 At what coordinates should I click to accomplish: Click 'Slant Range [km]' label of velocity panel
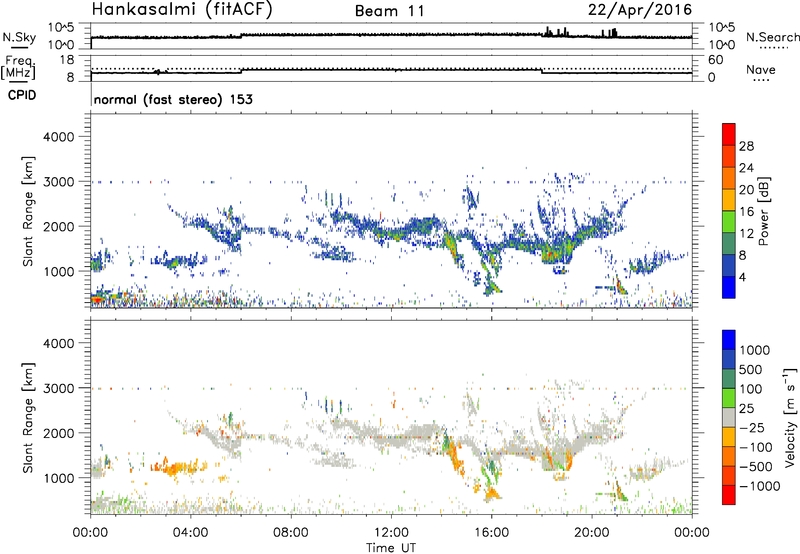point(28,417)
